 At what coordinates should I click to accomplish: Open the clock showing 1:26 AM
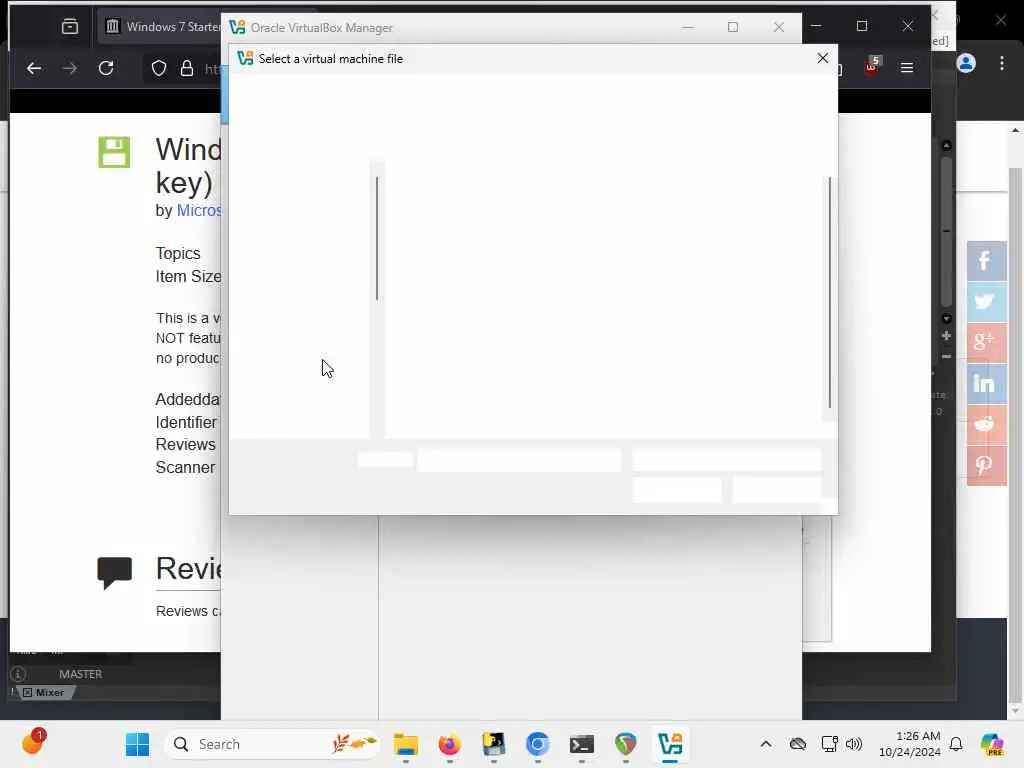coord(910,744)
